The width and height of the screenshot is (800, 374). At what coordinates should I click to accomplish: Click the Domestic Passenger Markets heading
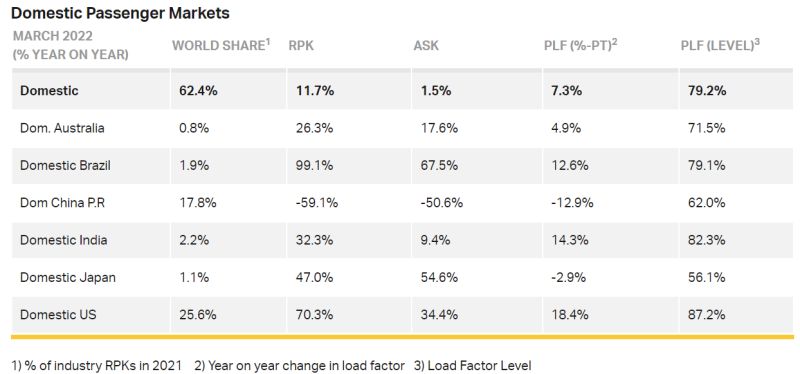coord(120,13)
